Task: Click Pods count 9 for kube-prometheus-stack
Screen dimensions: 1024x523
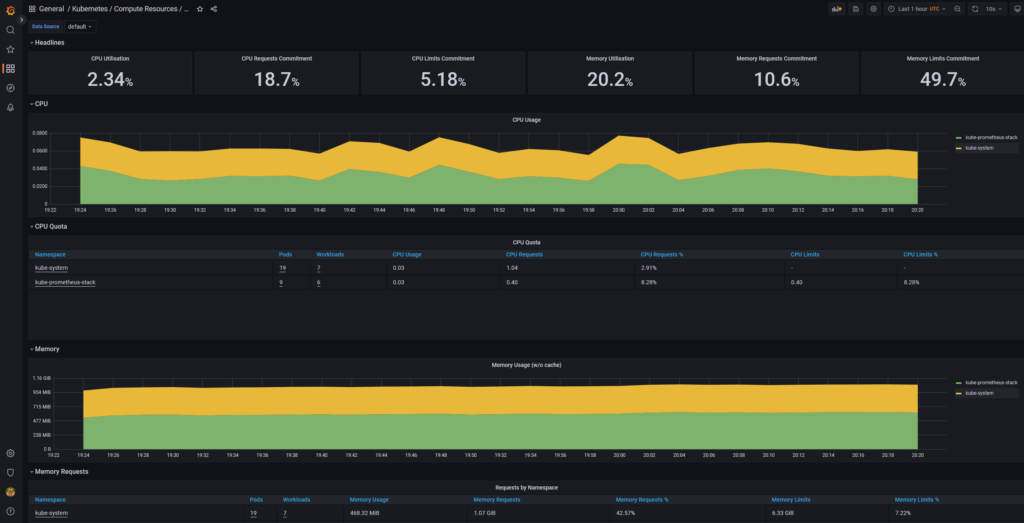Action: coord(281,282)
